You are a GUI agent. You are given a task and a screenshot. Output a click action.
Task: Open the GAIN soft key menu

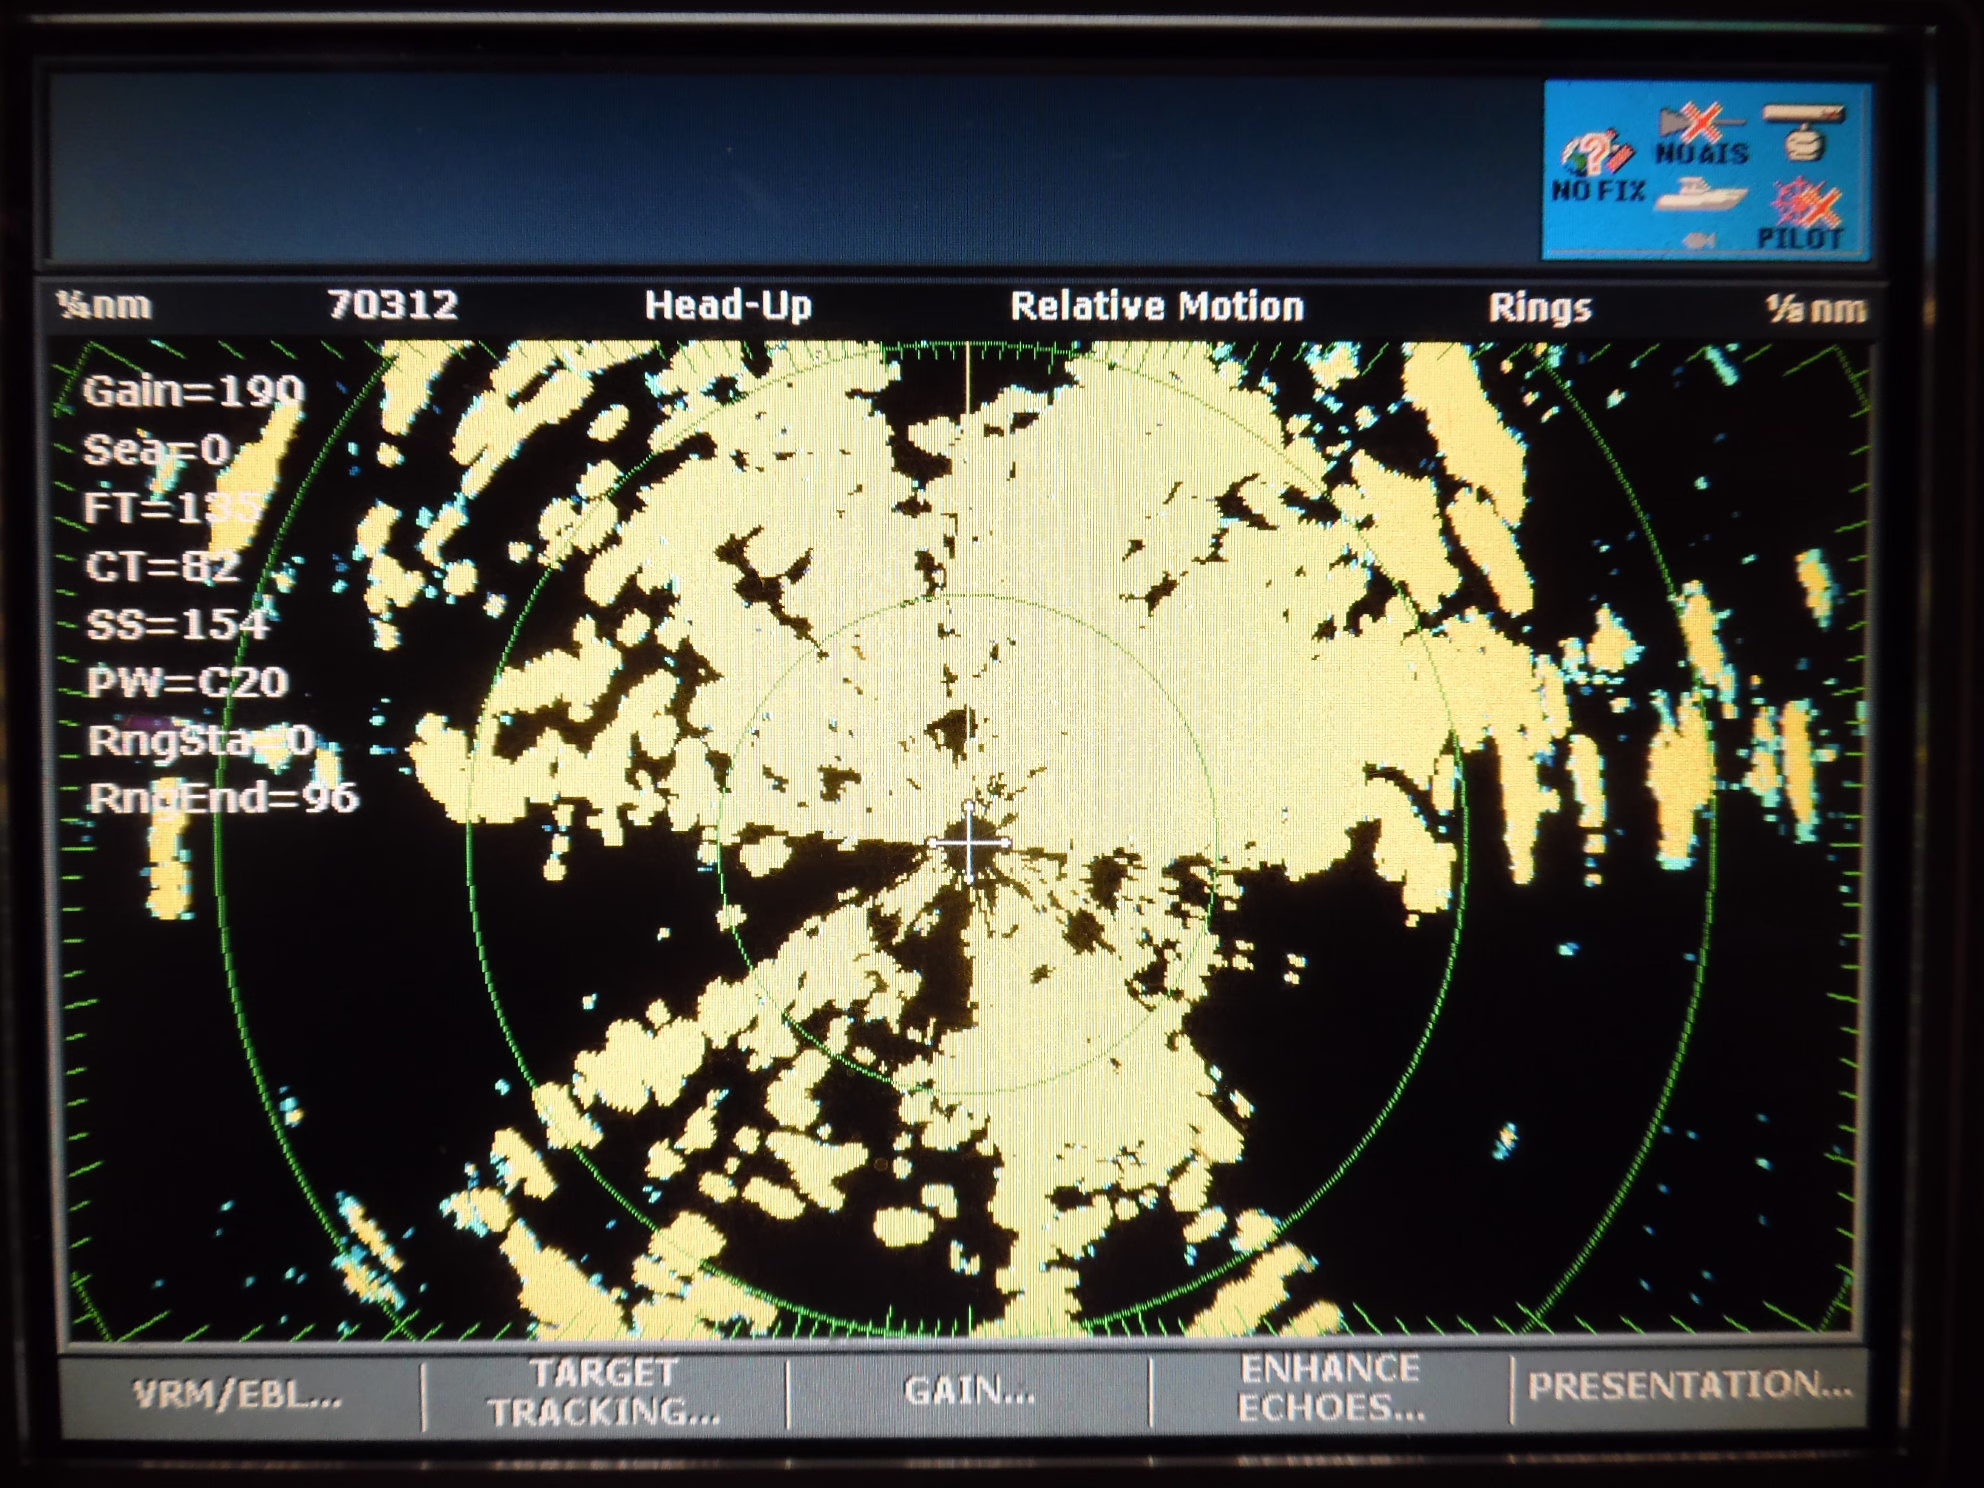[x=970, y=1391]
